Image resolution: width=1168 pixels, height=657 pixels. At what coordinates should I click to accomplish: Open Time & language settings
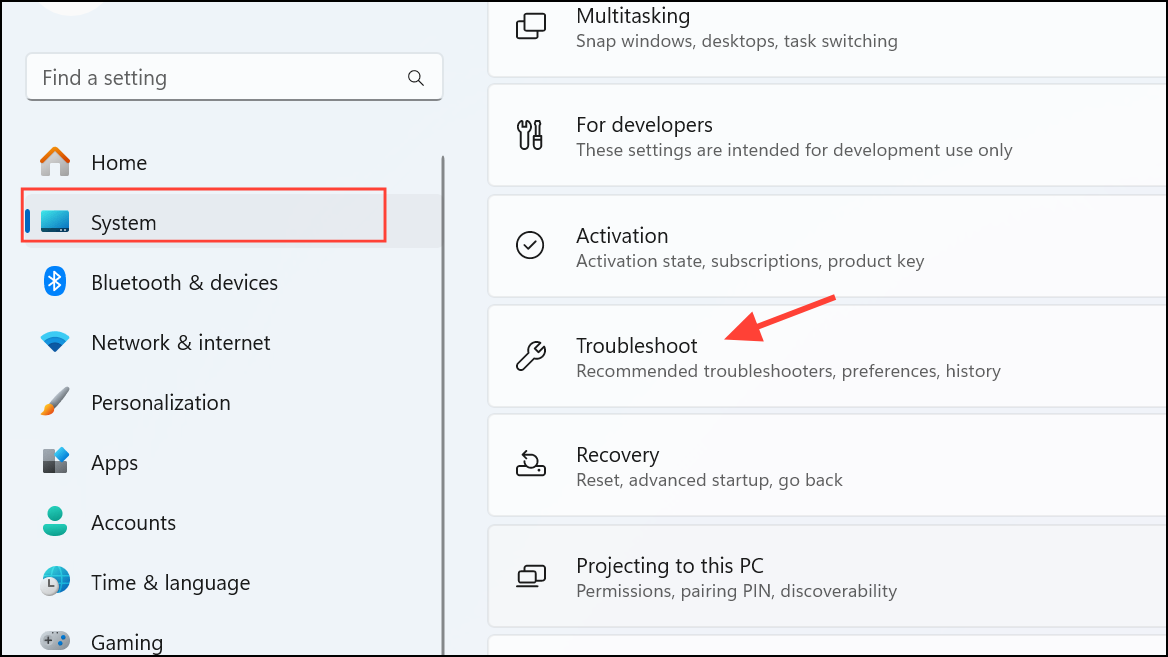pos(232,583)
